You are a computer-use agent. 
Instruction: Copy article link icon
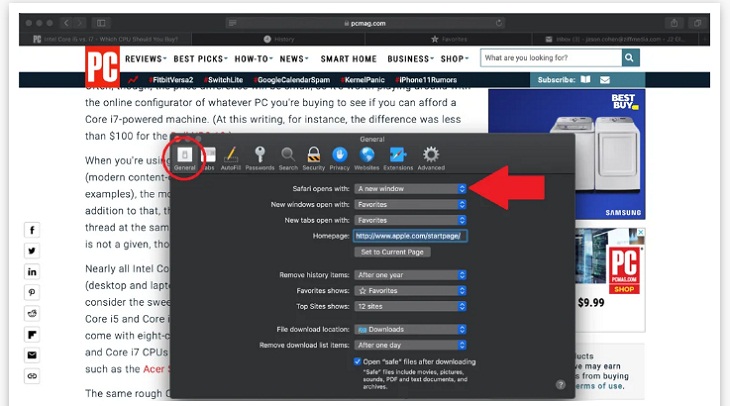(32, 376)
